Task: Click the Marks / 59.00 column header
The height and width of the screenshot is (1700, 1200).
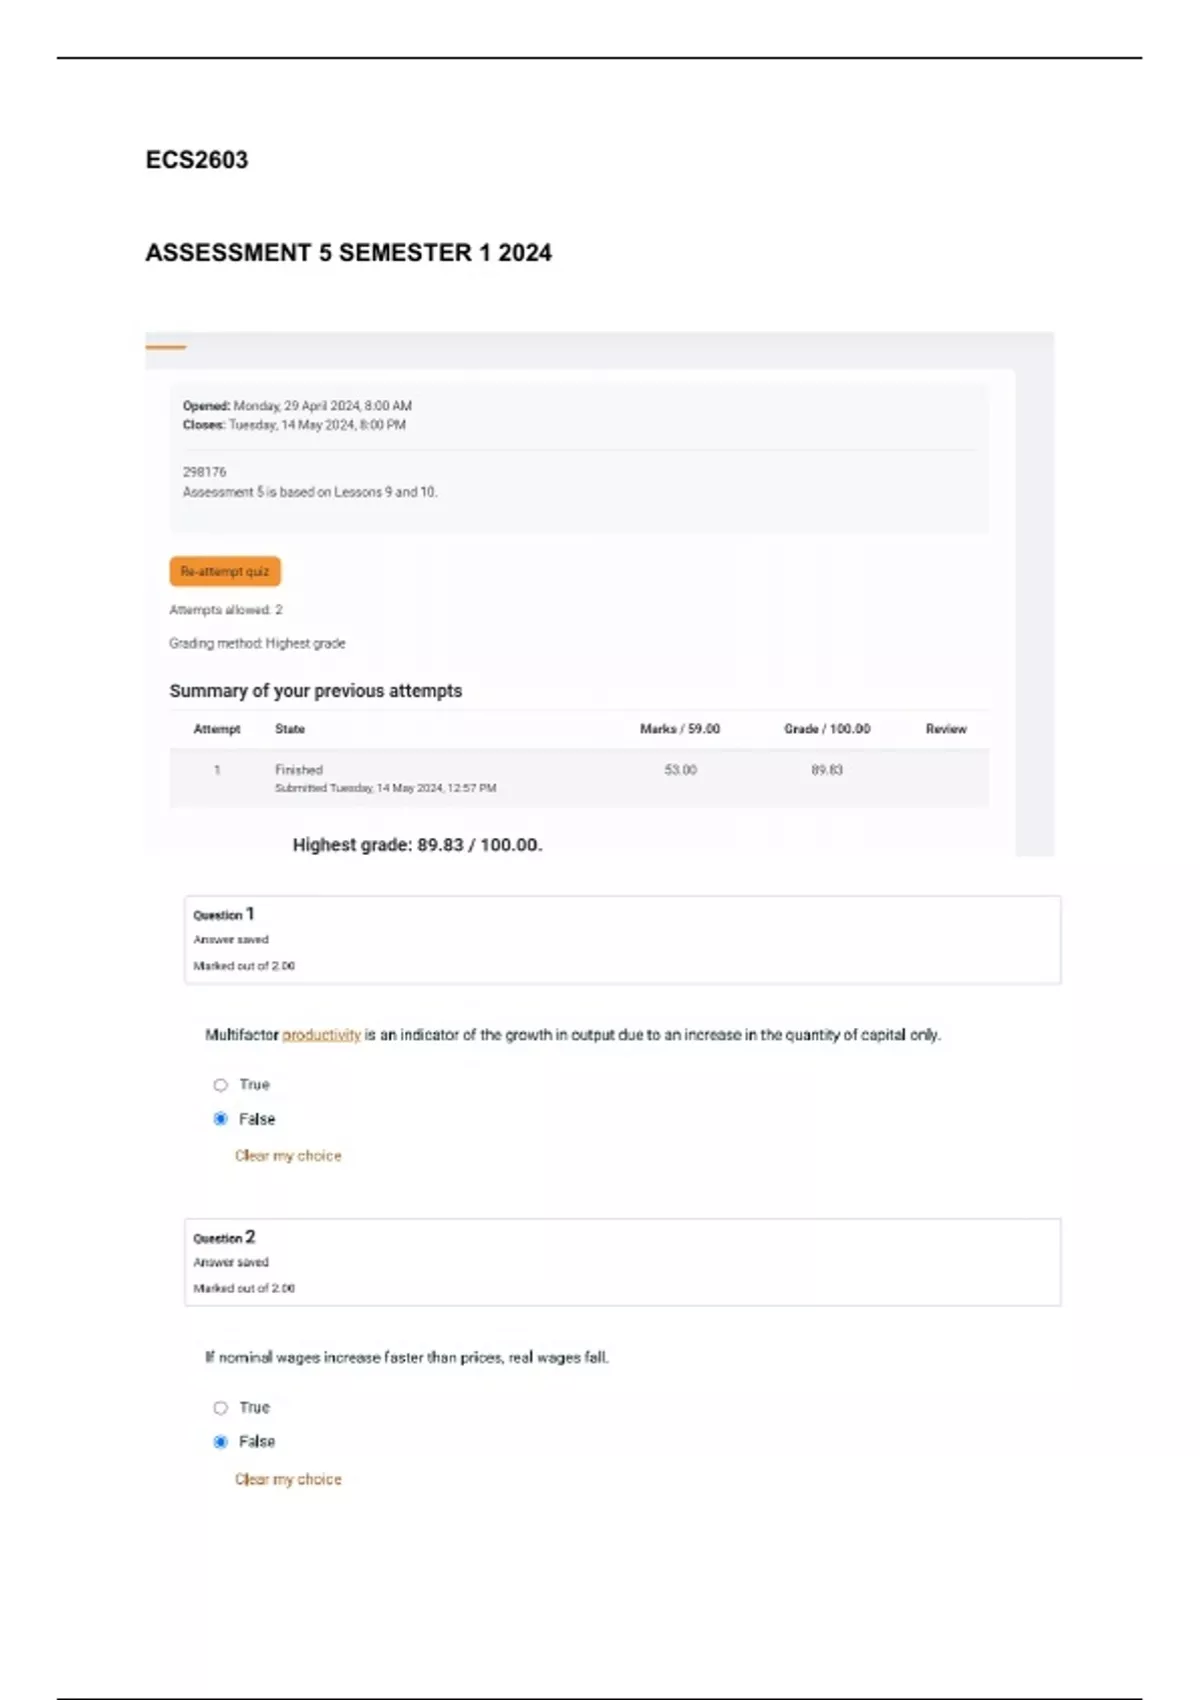Action: tap(679, 729)
